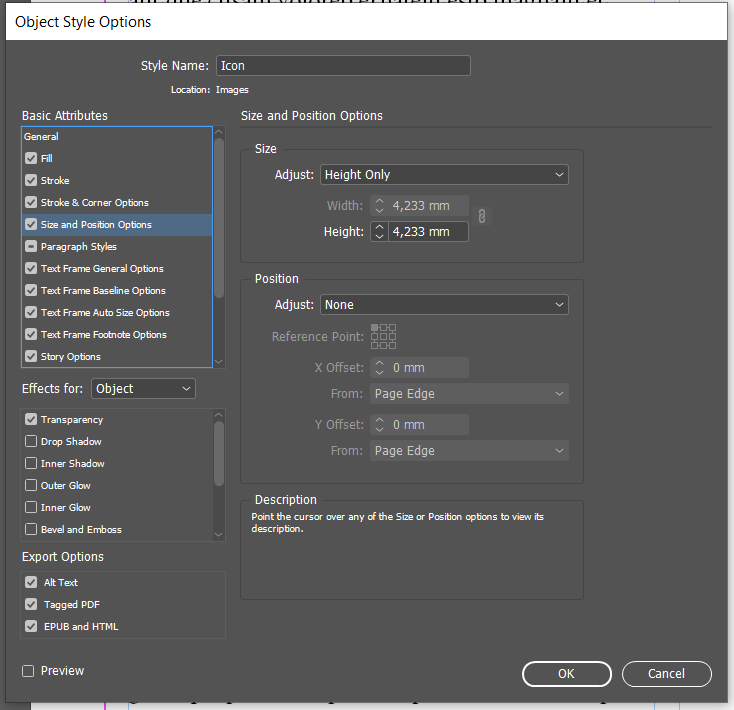734x710 pixels.
Task: Toggle Size and Position Options checkbox
Action: (x=31, y=224)
